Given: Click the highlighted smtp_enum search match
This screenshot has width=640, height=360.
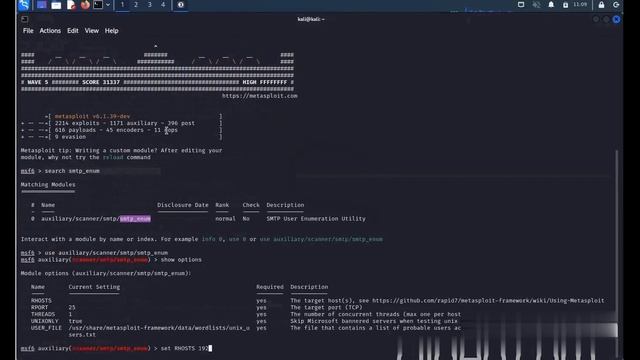Looking at the screenshot, I should click(135, 219).
